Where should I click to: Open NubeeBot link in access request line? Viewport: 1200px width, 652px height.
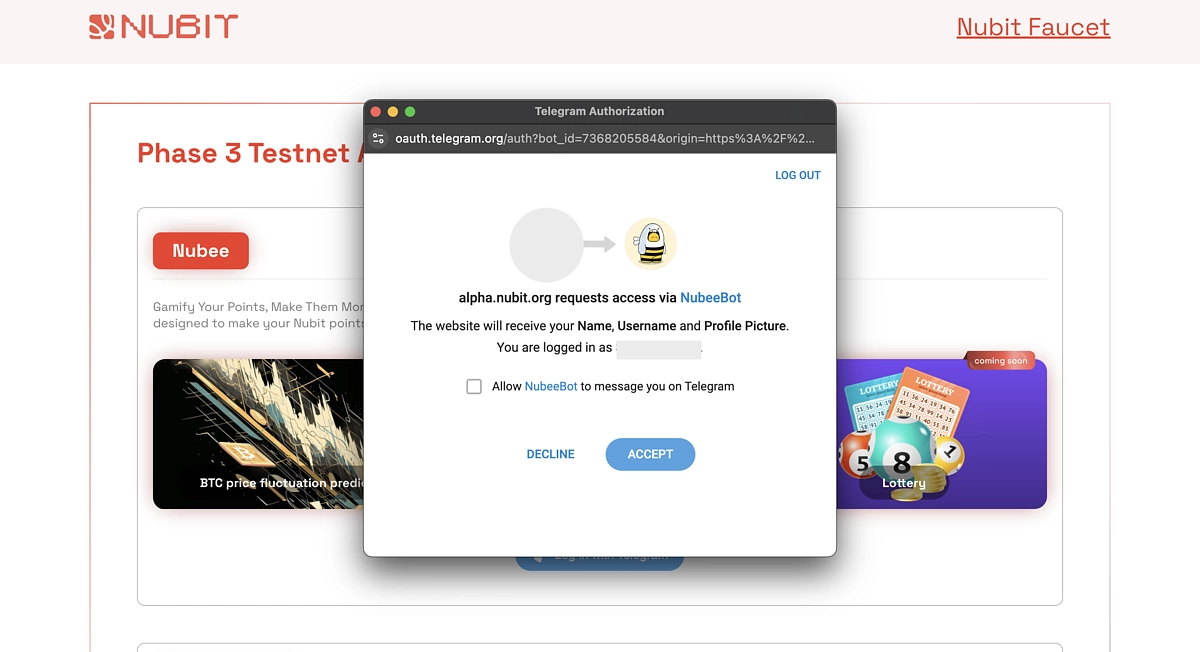pos(711,298)
